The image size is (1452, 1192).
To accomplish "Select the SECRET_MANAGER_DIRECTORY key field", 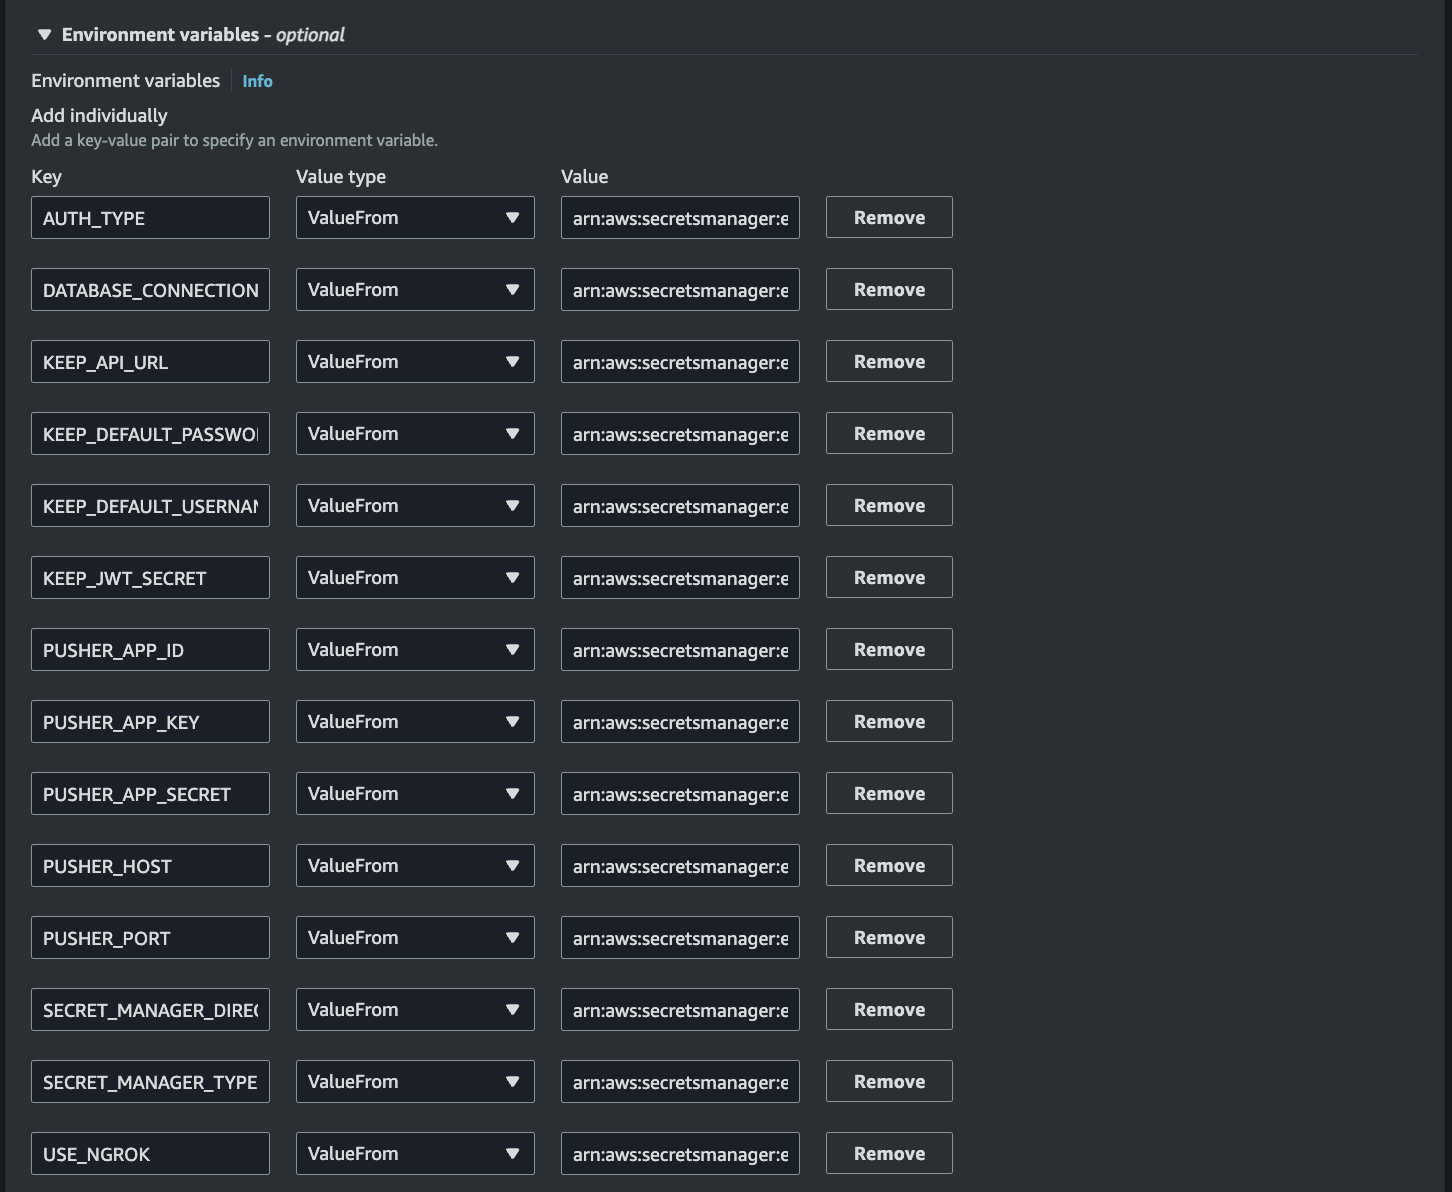I will (x=150, y=1009).
